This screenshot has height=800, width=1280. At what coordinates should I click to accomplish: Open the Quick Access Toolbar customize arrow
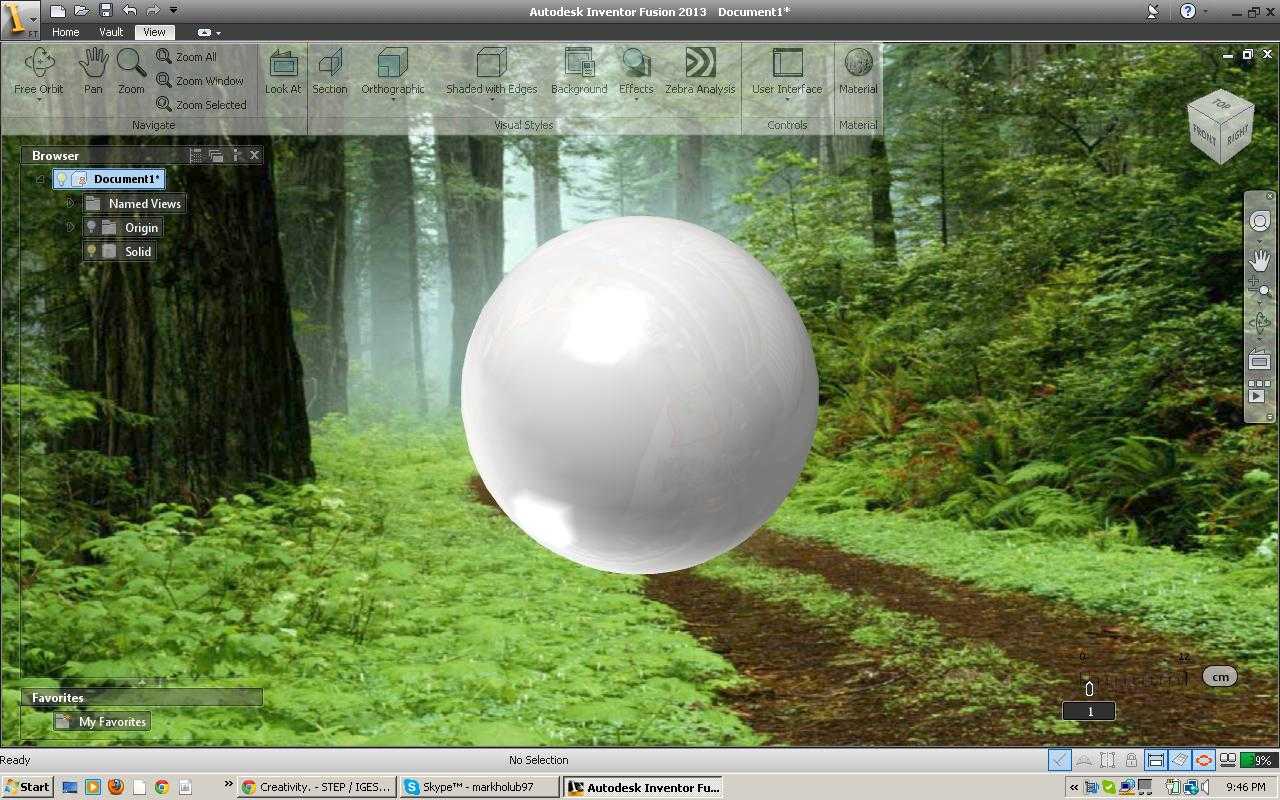[x=174, y=11]
